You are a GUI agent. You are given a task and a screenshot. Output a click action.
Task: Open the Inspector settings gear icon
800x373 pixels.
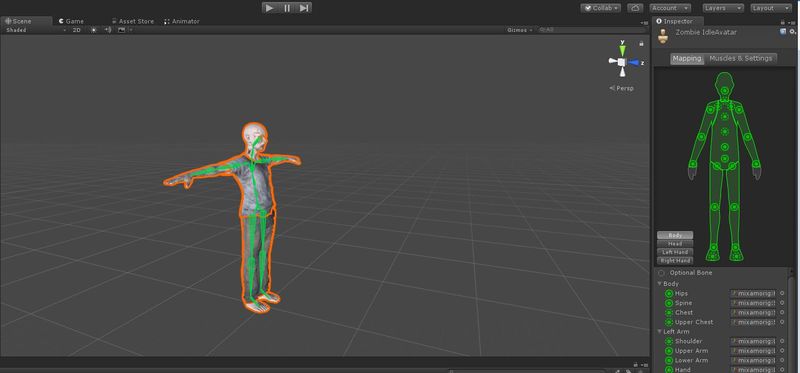792,32
